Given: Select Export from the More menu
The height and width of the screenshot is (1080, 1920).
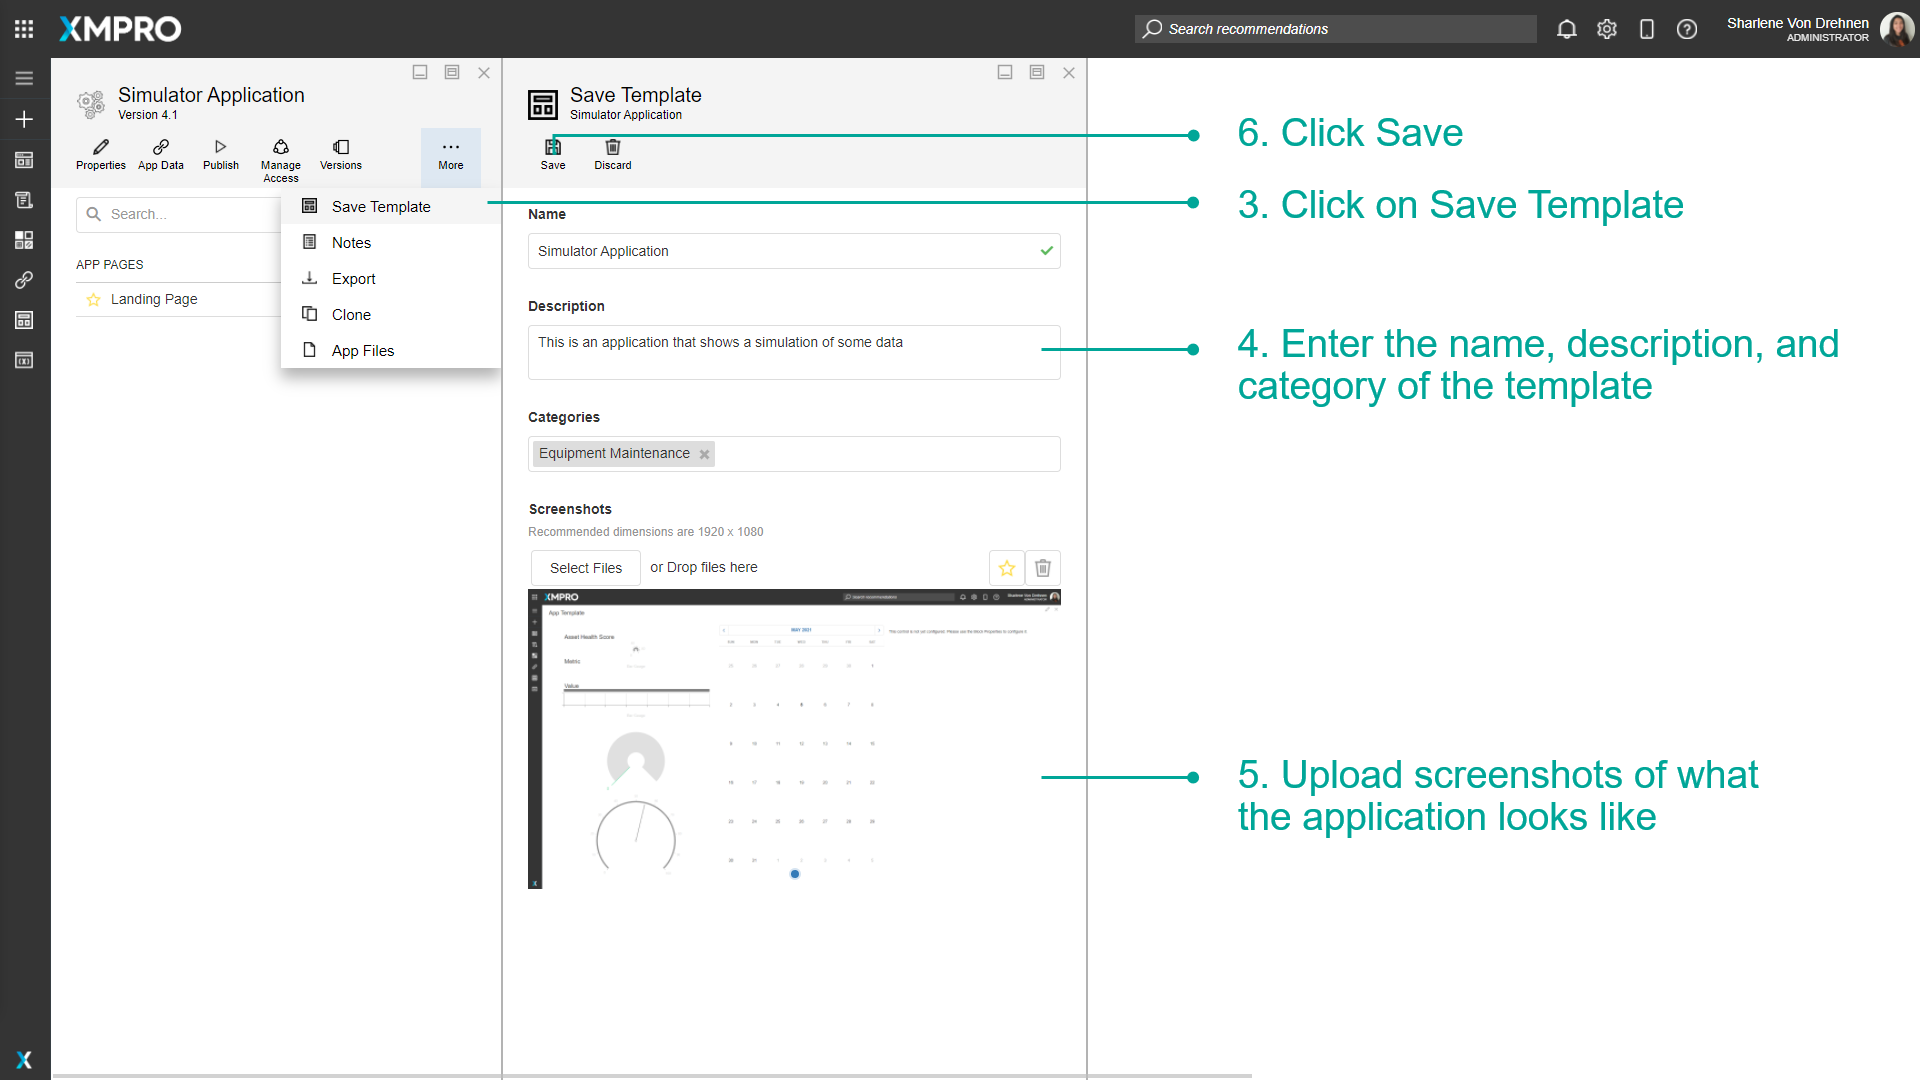Looking at the screenshot, I should (x=355, y=278).
